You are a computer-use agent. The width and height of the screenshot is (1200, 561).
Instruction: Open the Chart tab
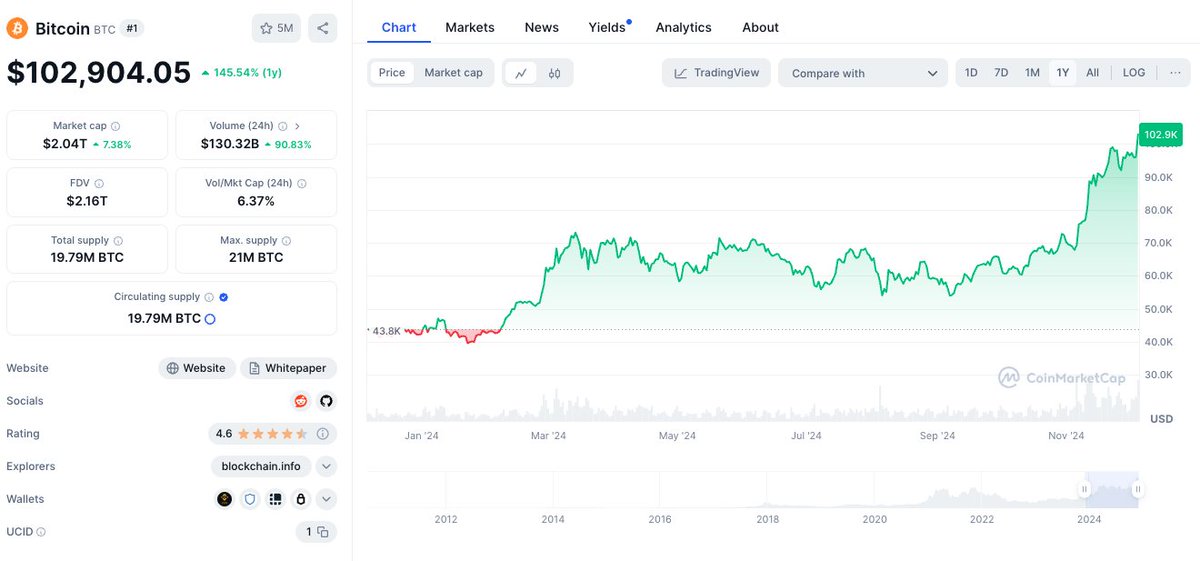(x=399, y=27)
